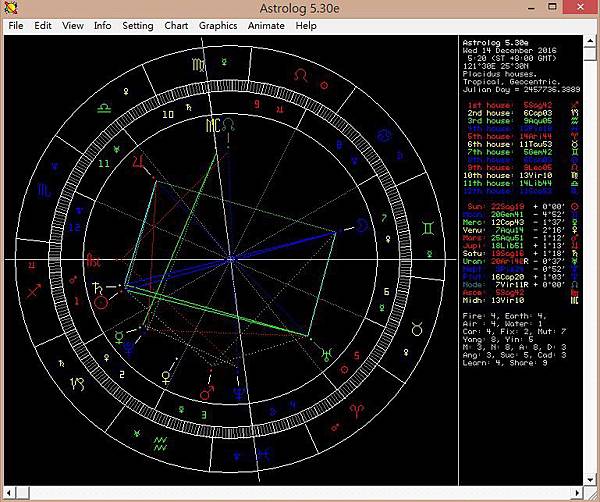Click house number 11 in the wheel
This screenshot has width=600, height=502.
[x=104, y=164]
